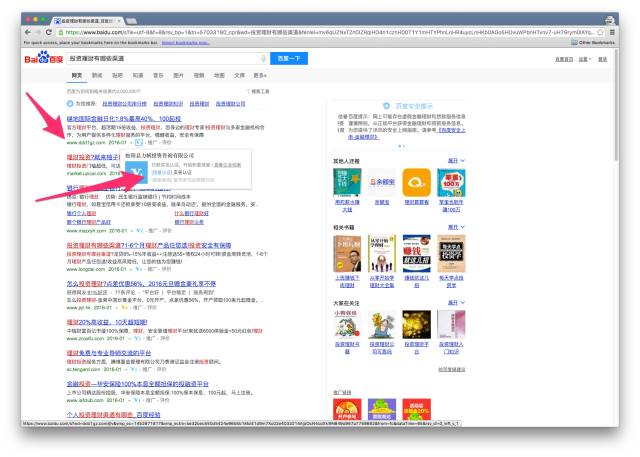Click the V1 badge beside www.znceifu.com

(138, 338)
